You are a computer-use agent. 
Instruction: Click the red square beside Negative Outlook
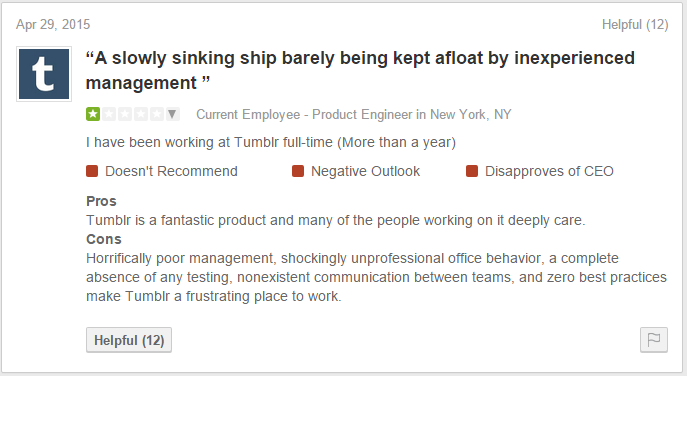298,171
